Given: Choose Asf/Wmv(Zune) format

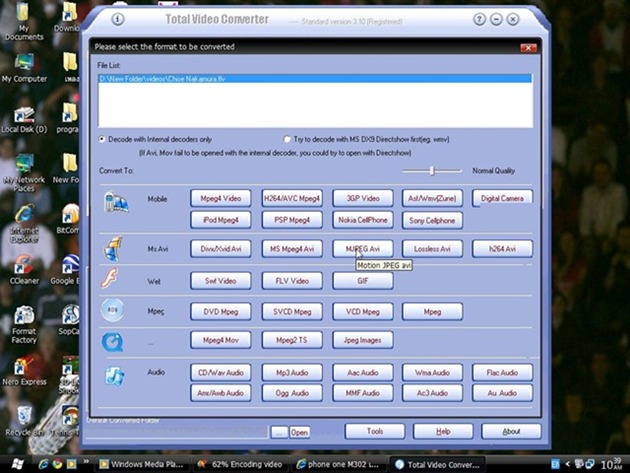Looking at the screenshot, I should click(x=432, y=198).
